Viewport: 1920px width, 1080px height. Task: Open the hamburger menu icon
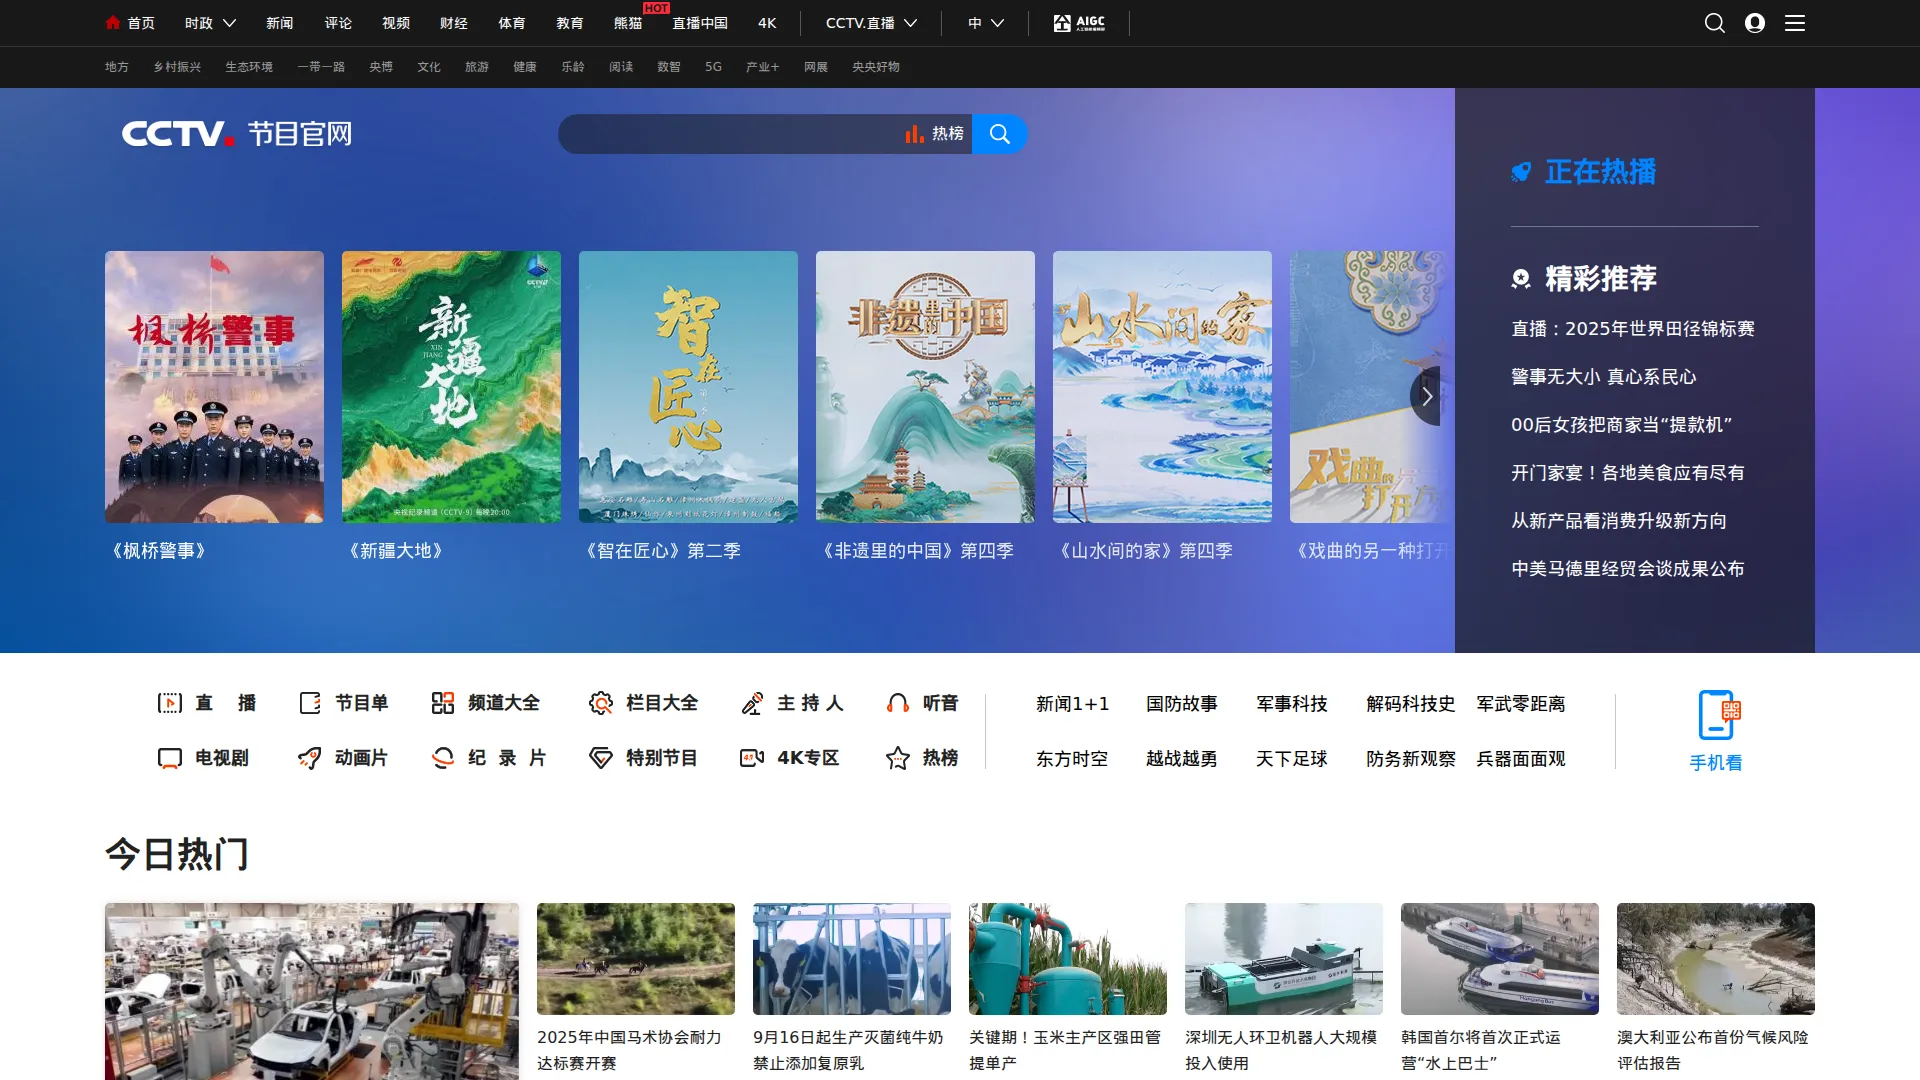[1795, 23]
